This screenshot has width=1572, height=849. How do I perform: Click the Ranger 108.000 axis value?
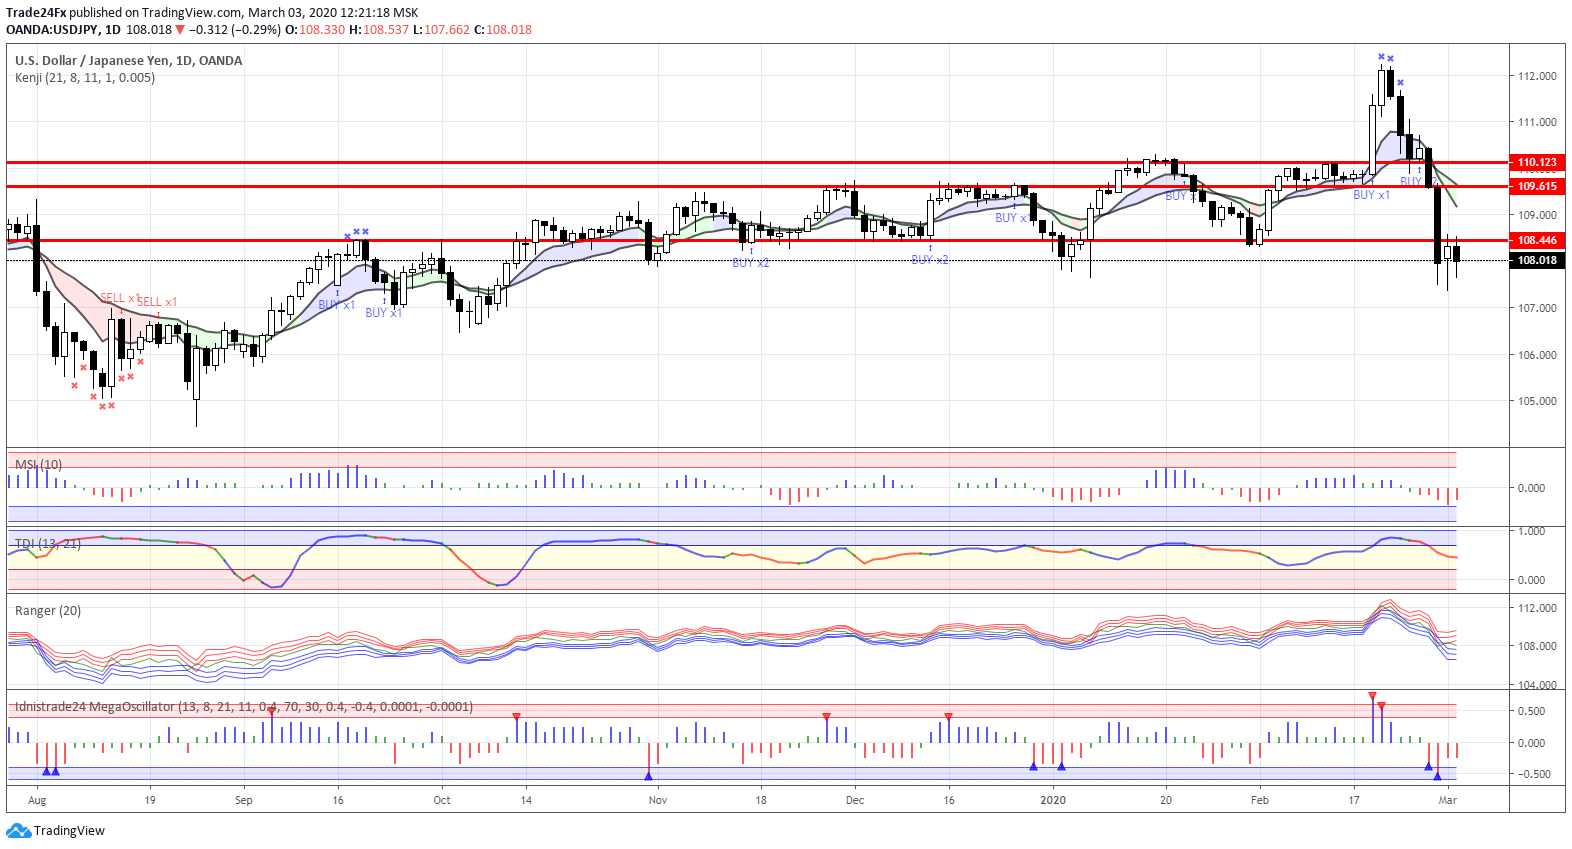pyautogui.click(x=1537, y=646)
